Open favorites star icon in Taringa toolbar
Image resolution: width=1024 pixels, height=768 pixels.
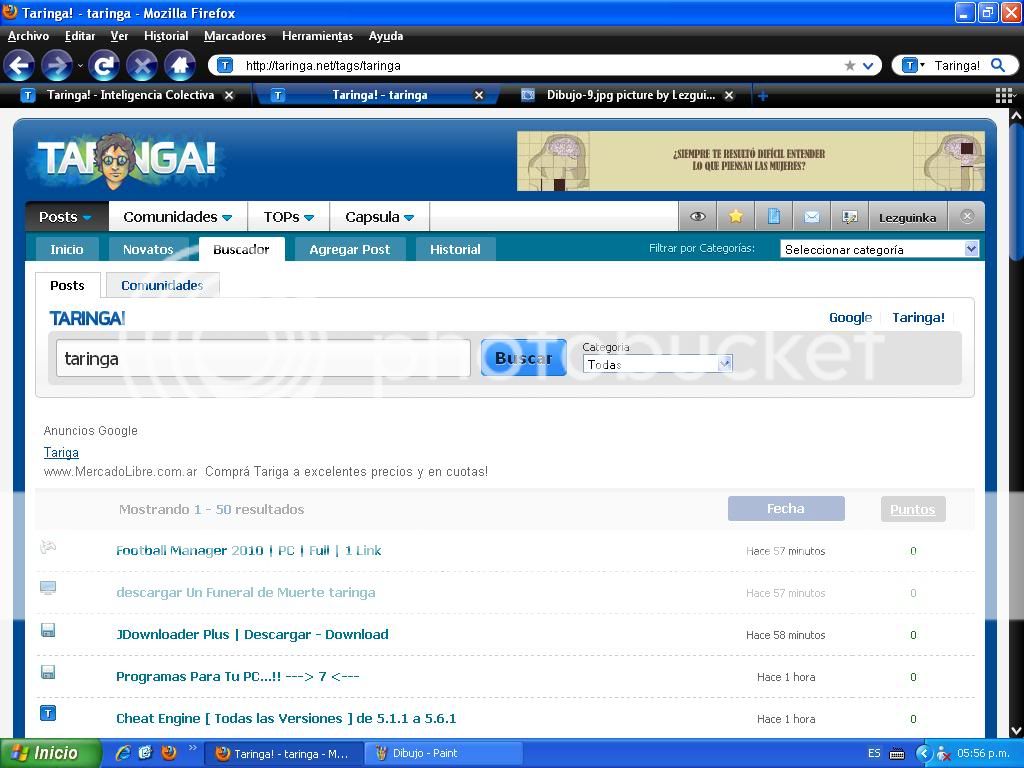(x=735, y=217)
